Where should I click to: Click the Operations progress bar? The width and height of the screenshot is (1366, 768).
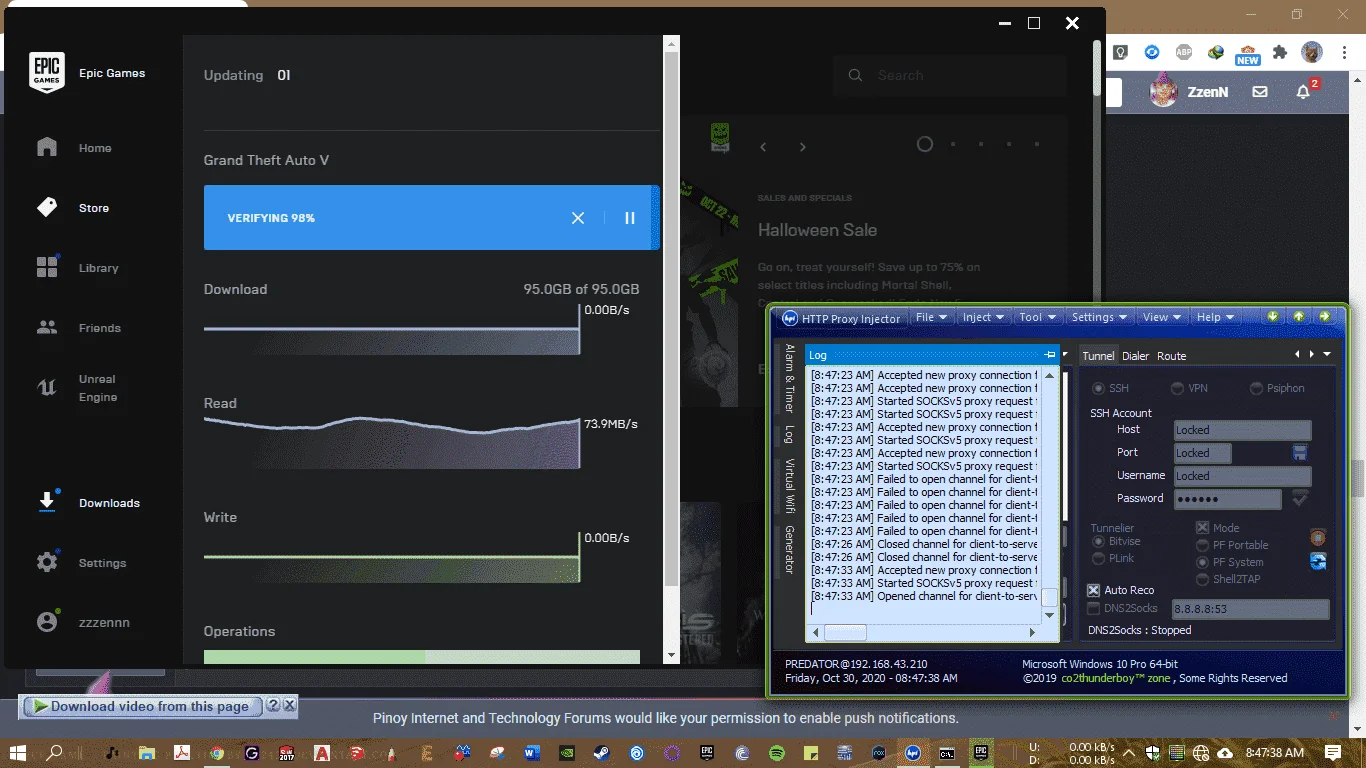coord(422,656)
